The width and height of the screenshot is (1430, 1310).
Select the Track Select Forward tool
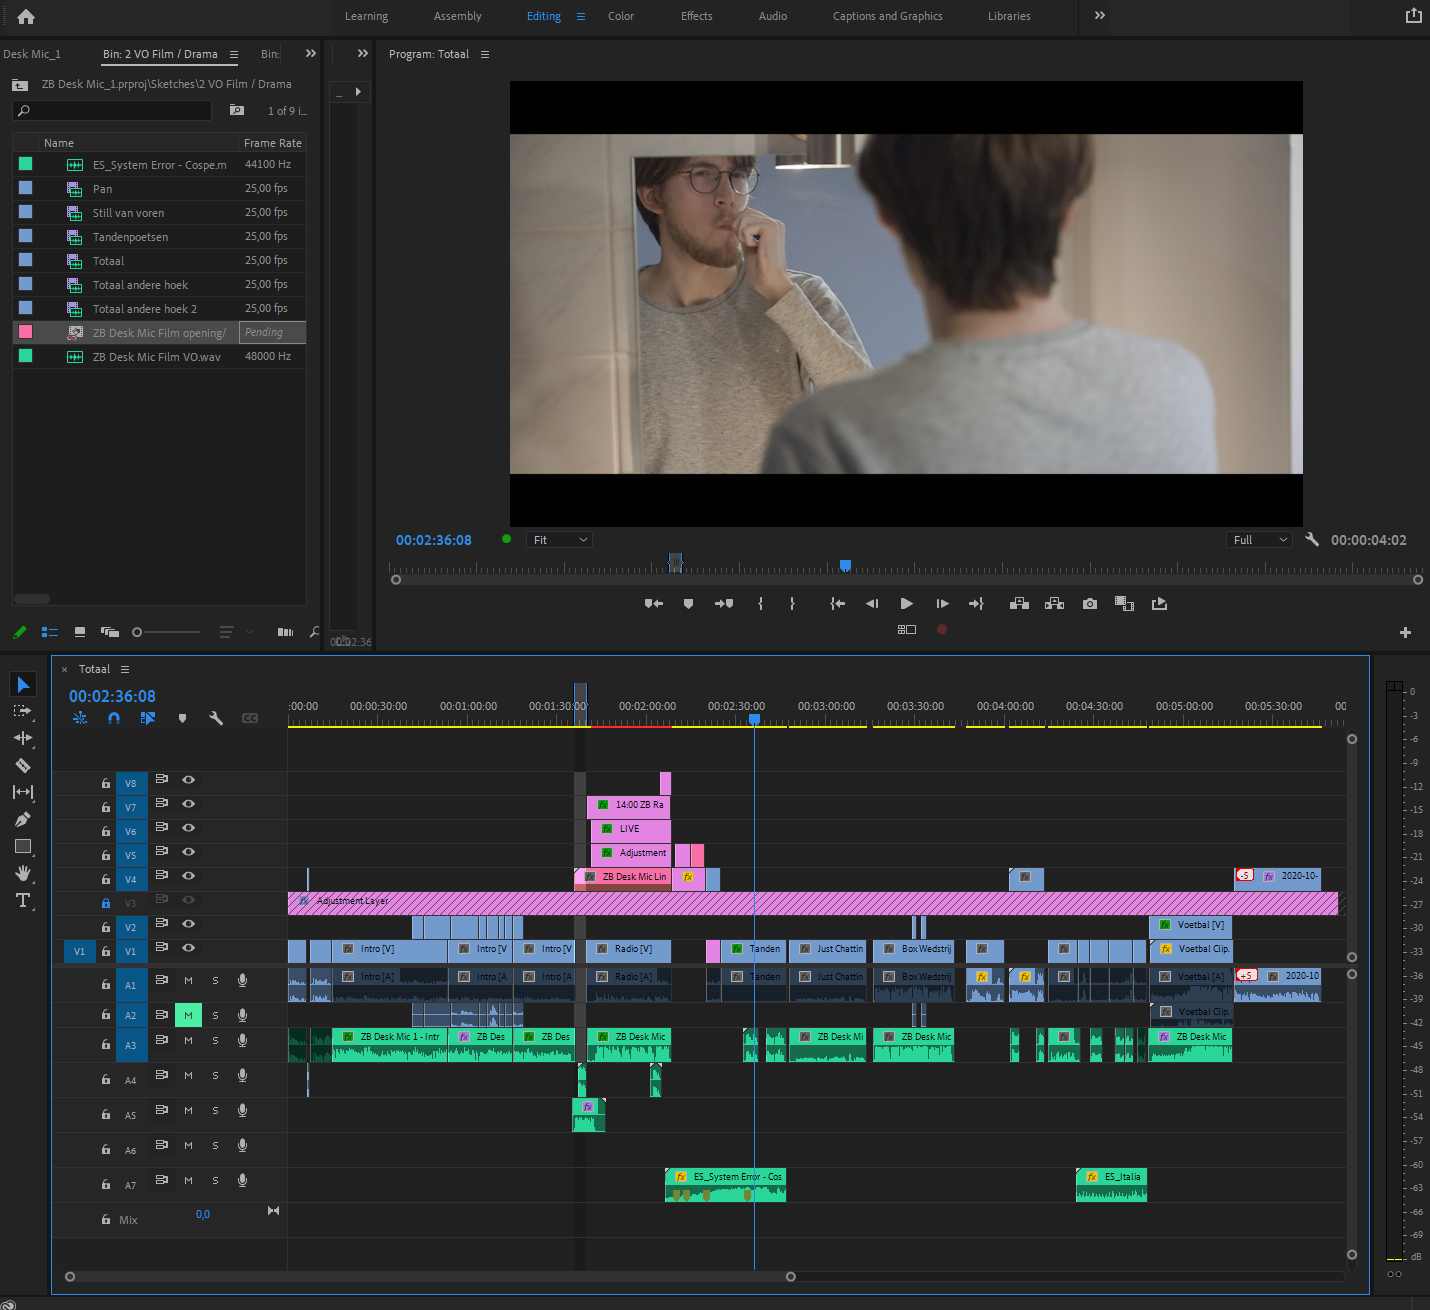click(x=23, y=711)
